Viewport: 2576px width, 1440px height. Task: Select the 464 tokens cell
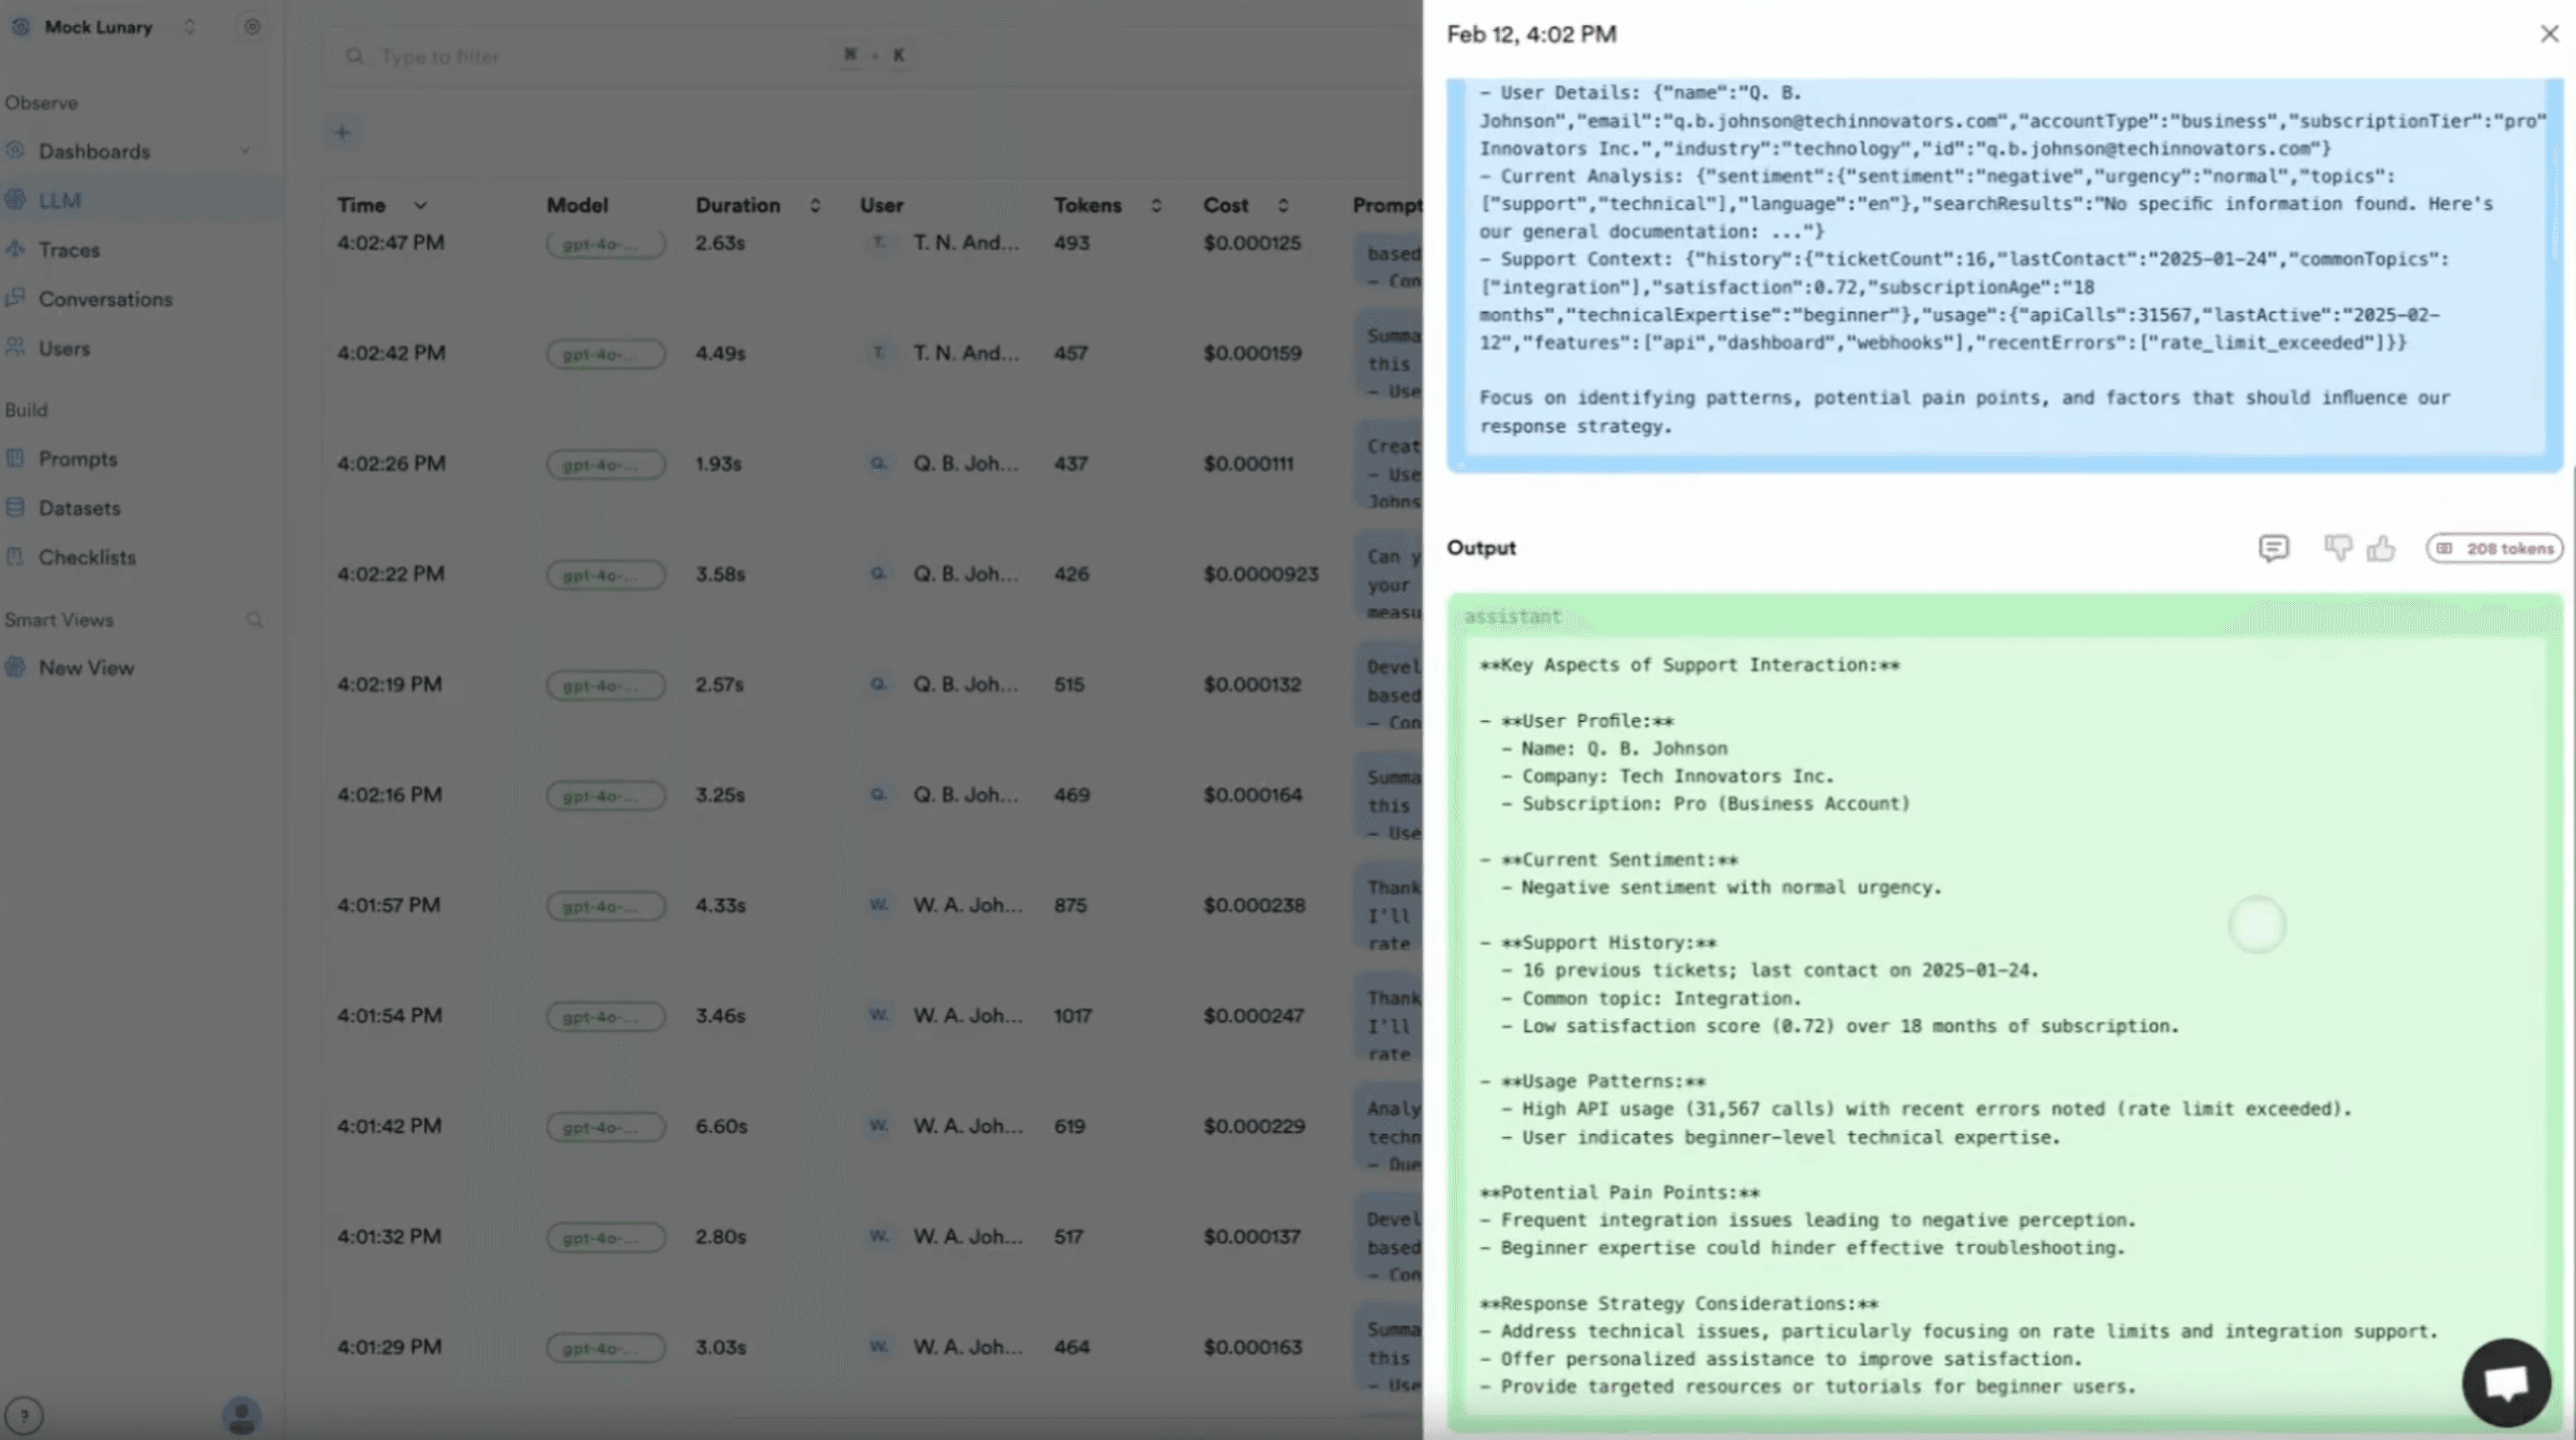pyautogui.click(x=1071, y=1347)
